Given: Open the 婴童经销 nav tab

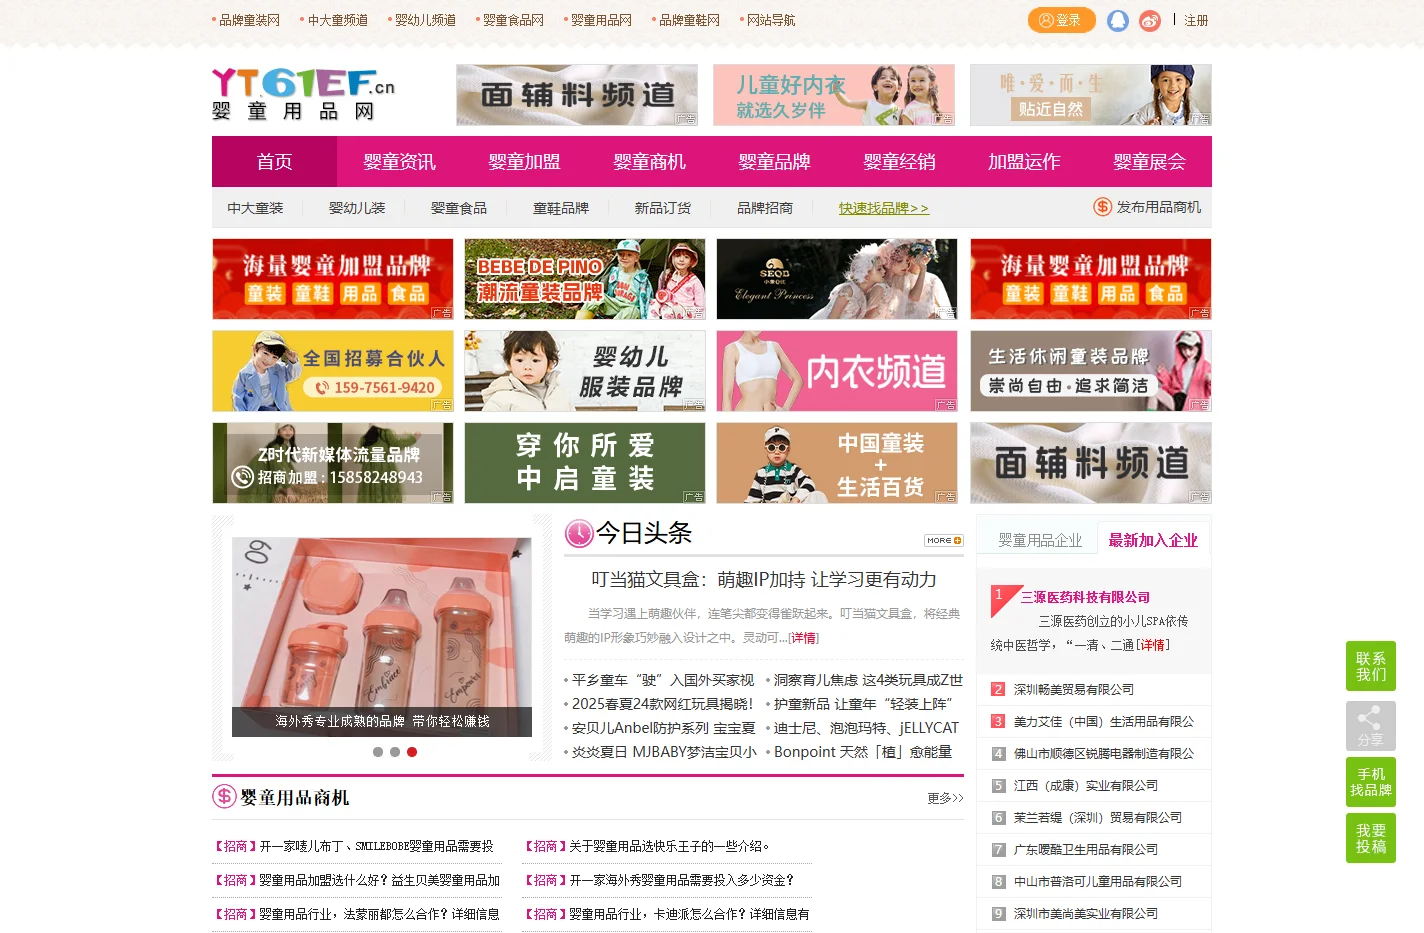Looking at the screenshot, I should [899, 162].
